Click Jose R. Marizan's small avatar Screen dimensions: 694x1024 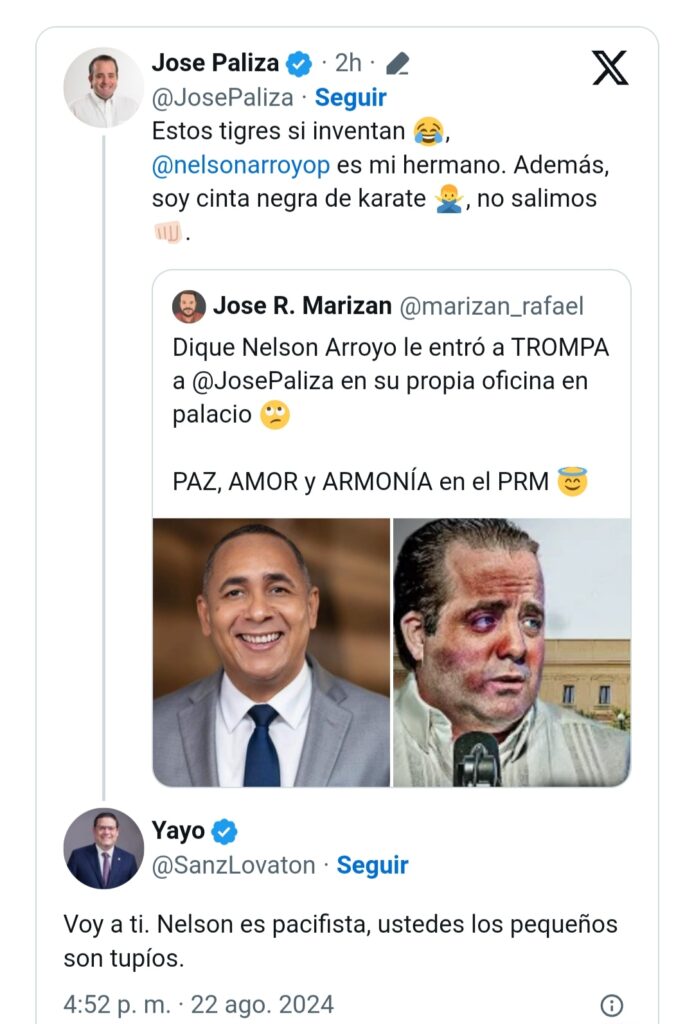coord(189,306)
